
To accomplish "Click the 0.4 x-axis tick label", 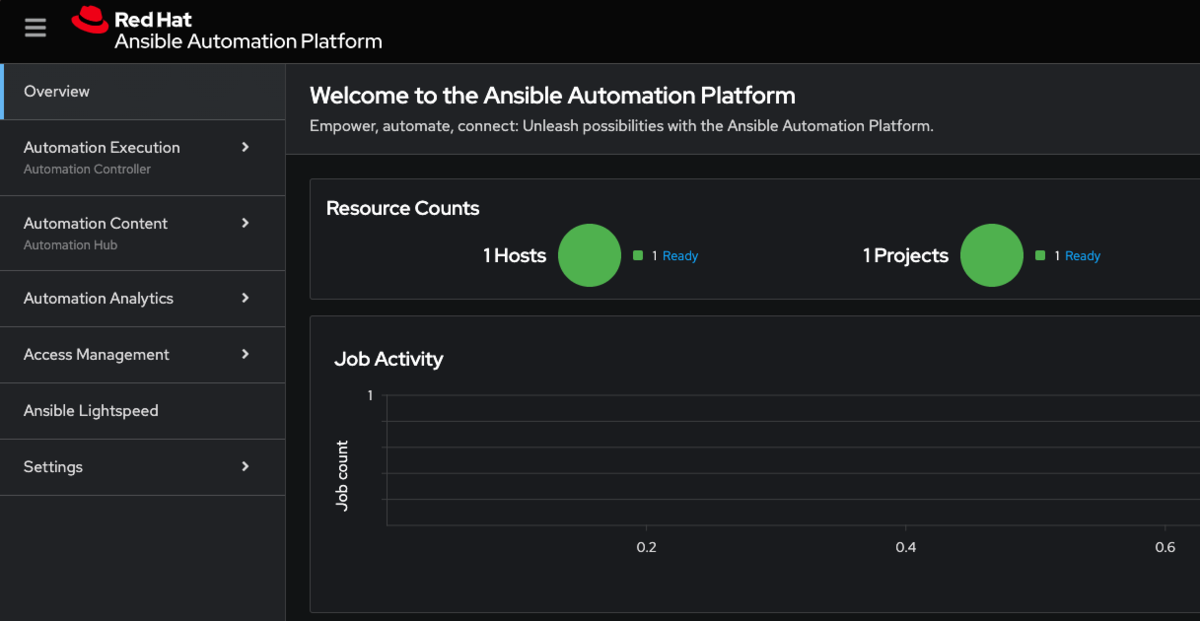I will [906, 547].
